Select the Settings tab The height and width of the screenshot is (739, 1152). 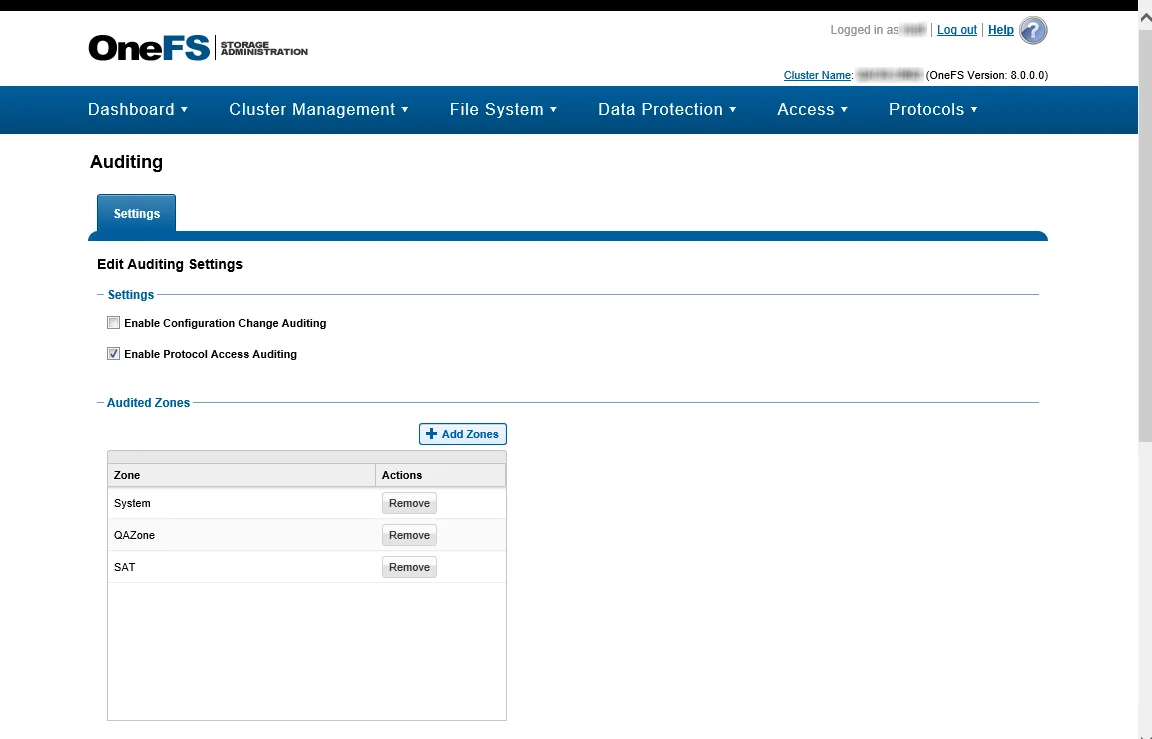tap(137, 214)
